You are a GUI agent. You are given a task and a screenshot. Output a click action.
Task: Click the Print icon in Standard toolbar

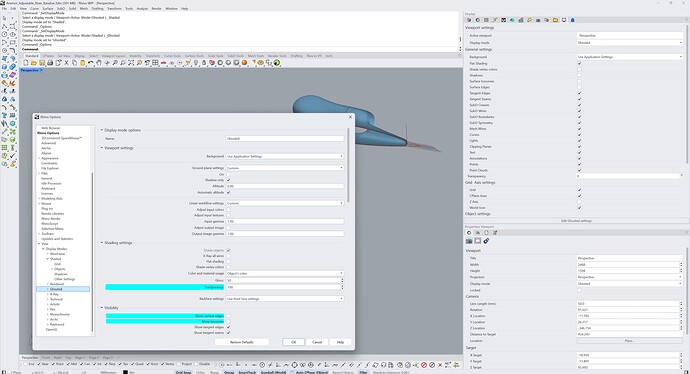pos(50,63)
